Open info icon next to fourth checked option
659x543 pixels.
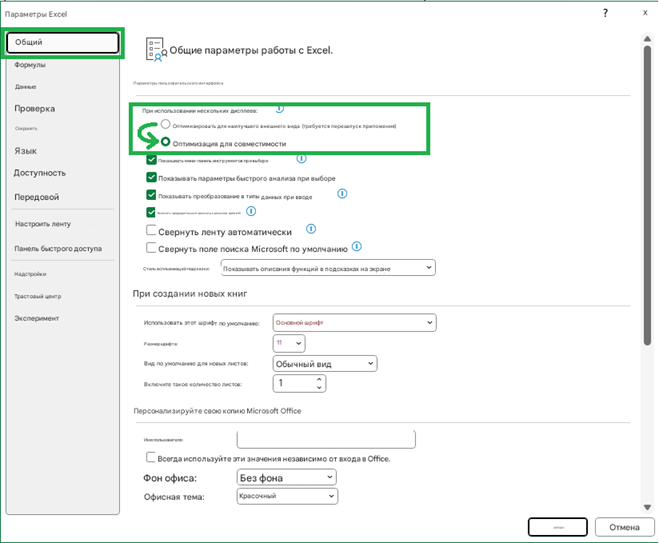tap(251, 211)
